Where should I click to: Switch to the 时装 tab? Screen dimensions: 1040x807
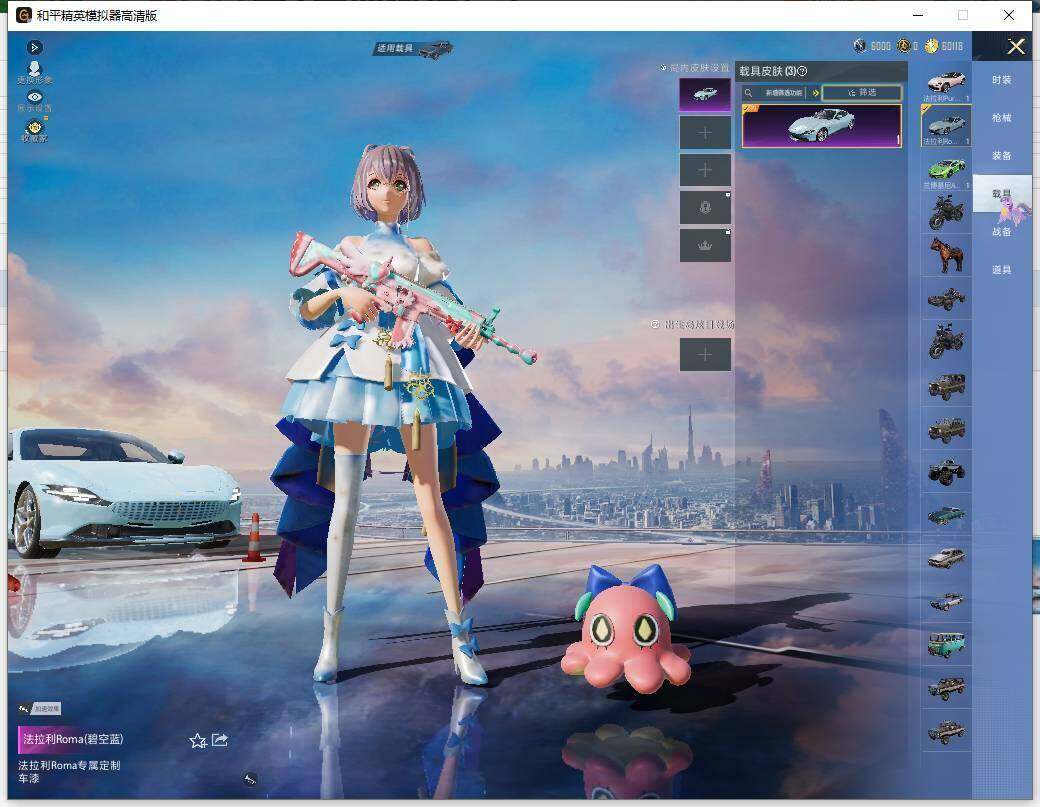coord(1002,80)
